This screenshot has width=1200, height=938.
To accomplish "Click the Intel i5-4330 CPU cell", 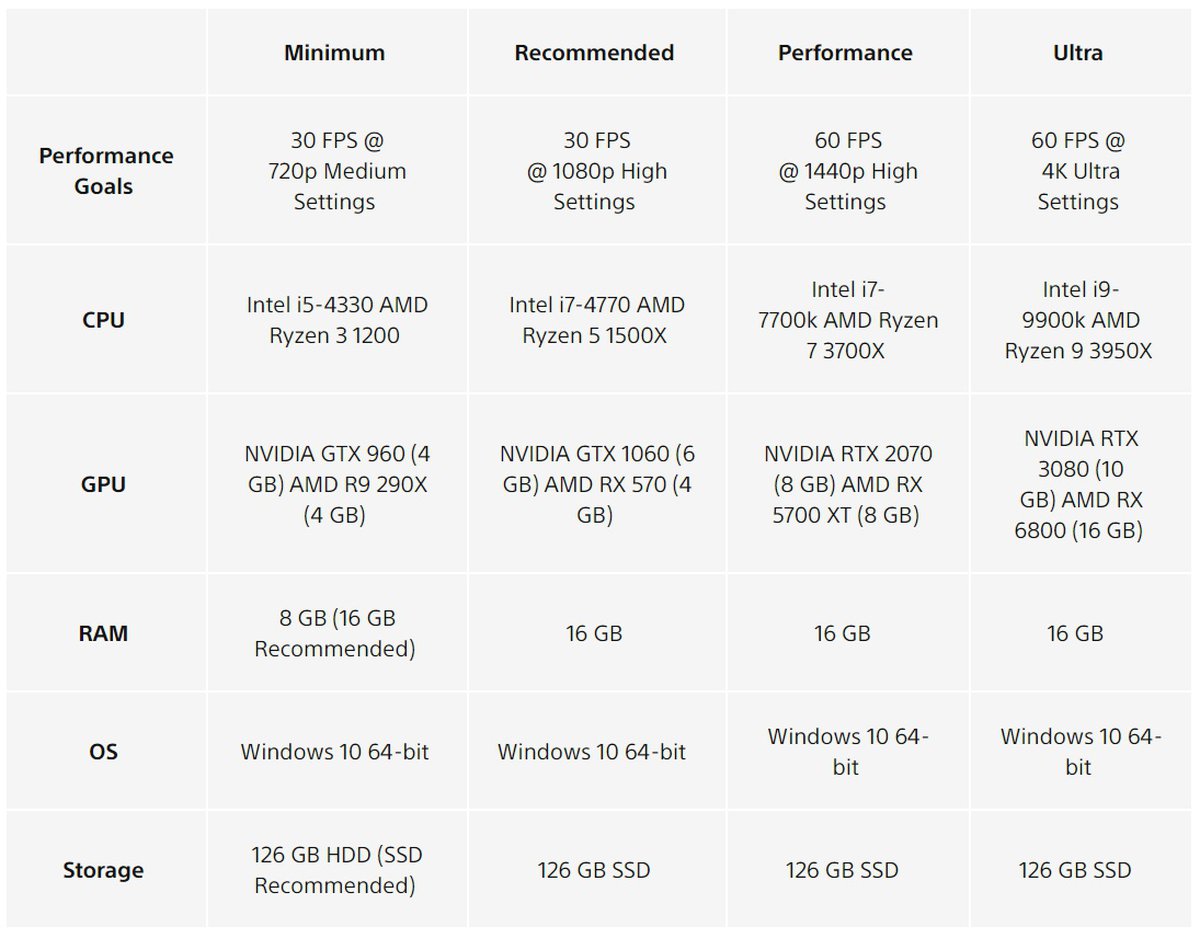I will [334, 320].
